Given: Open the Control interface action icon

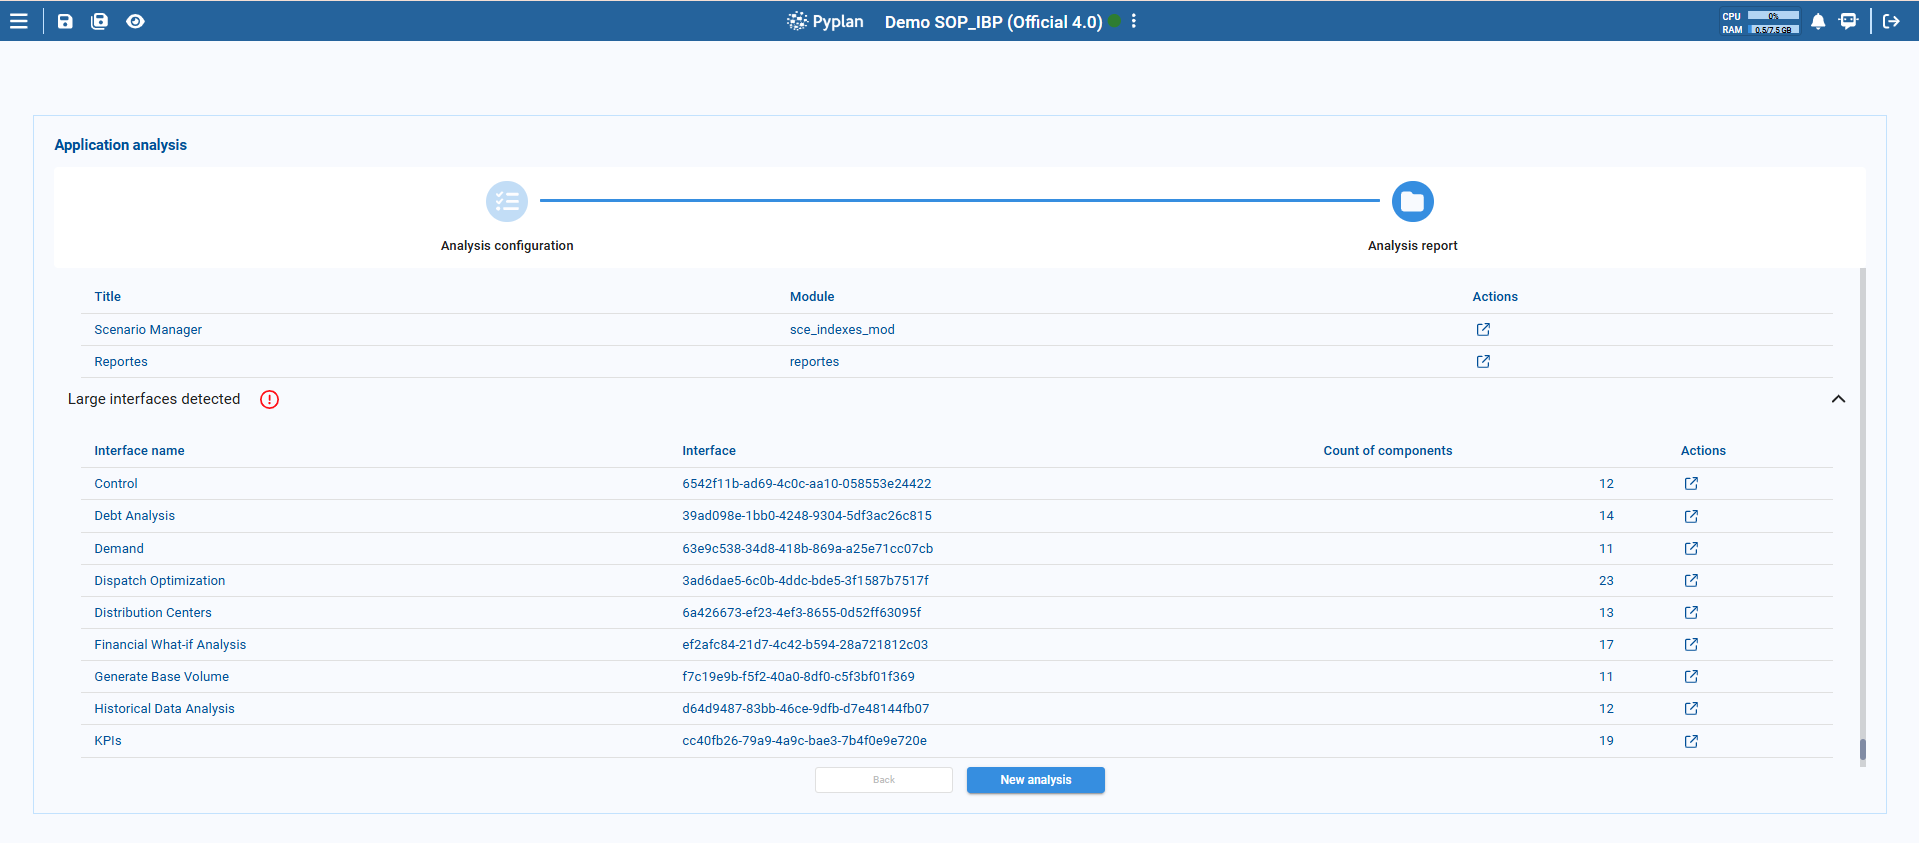Looking at the screenshot, I should pos(1691,483).
